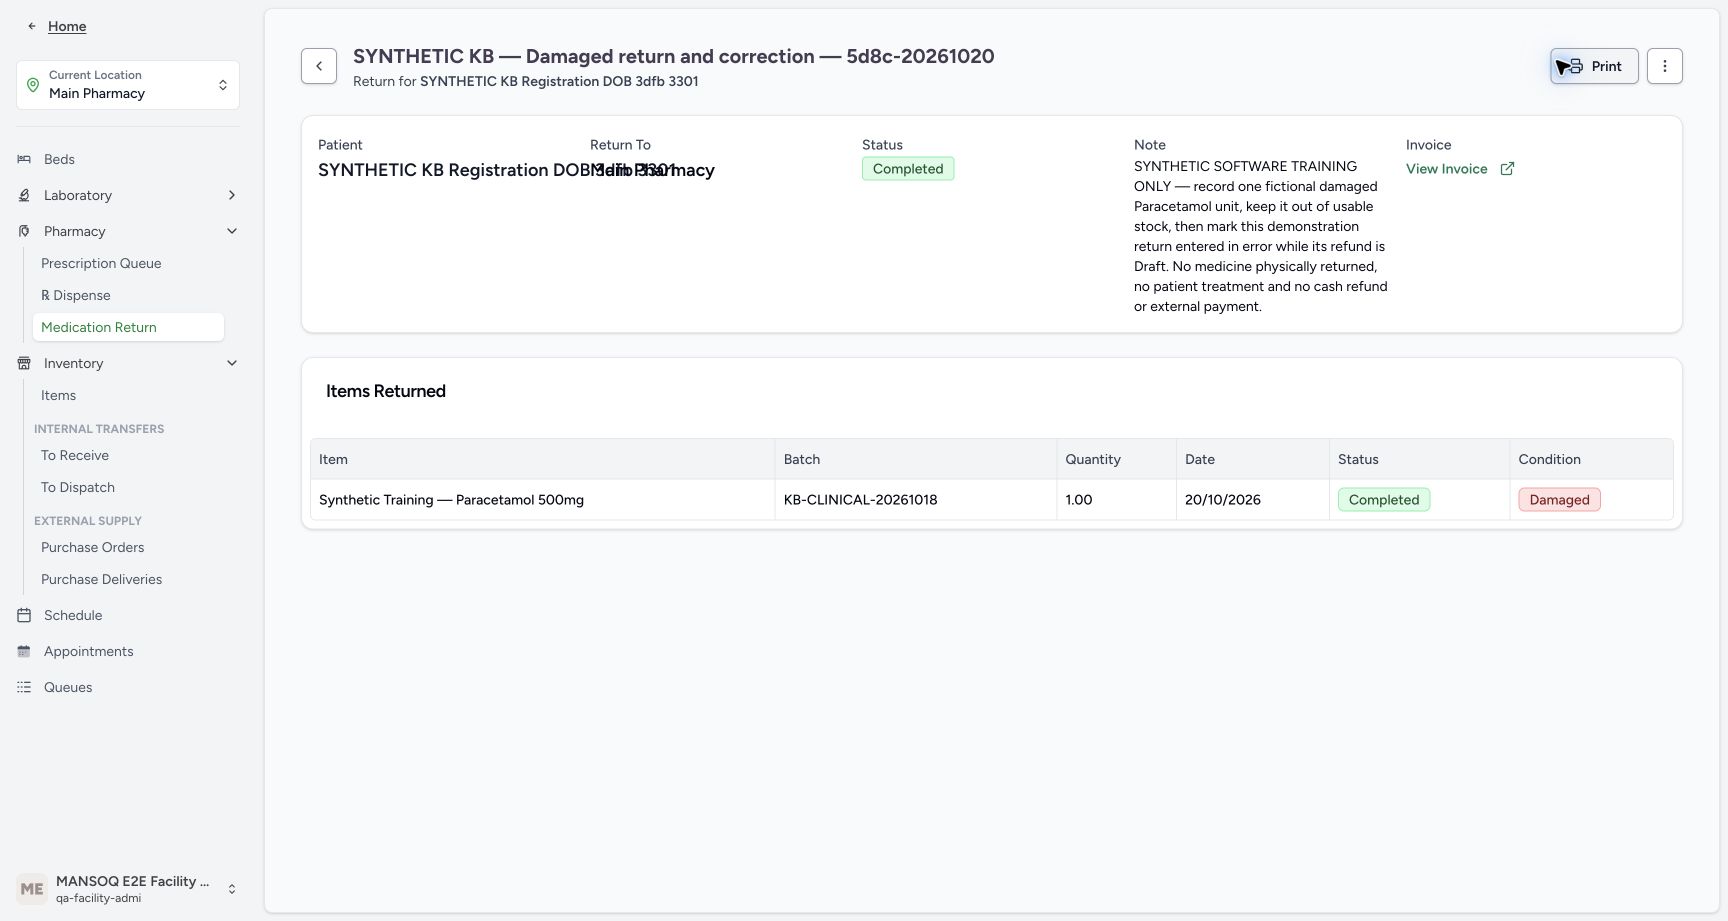Click the Queues list icon

point(24,687)
